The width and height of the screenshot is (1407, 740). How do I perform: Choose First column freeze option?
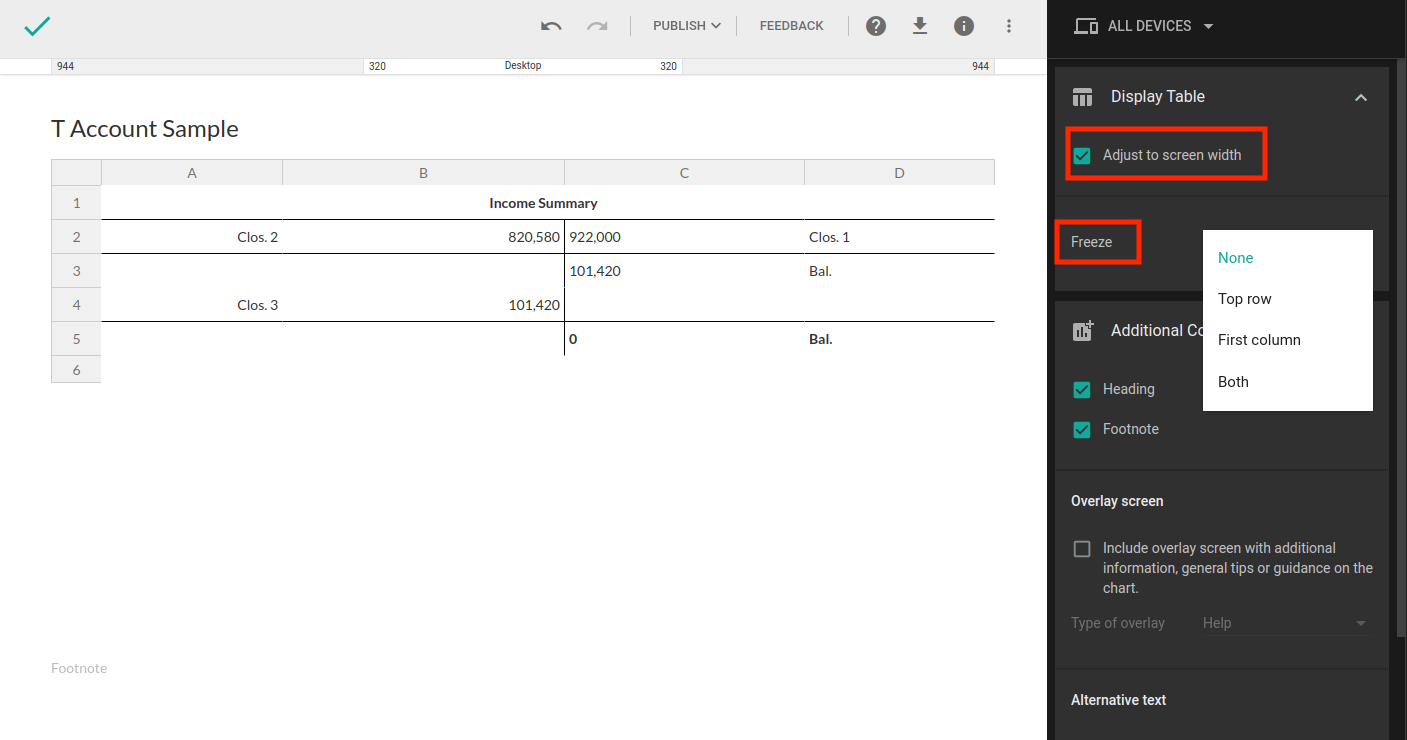(1259, 340)
